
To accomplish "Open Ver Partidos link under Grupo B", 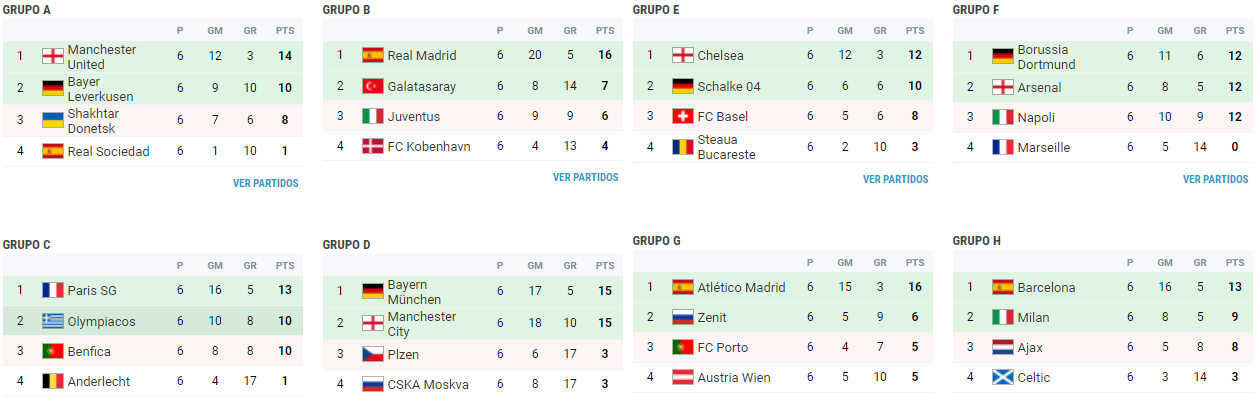I will [585, 177].
